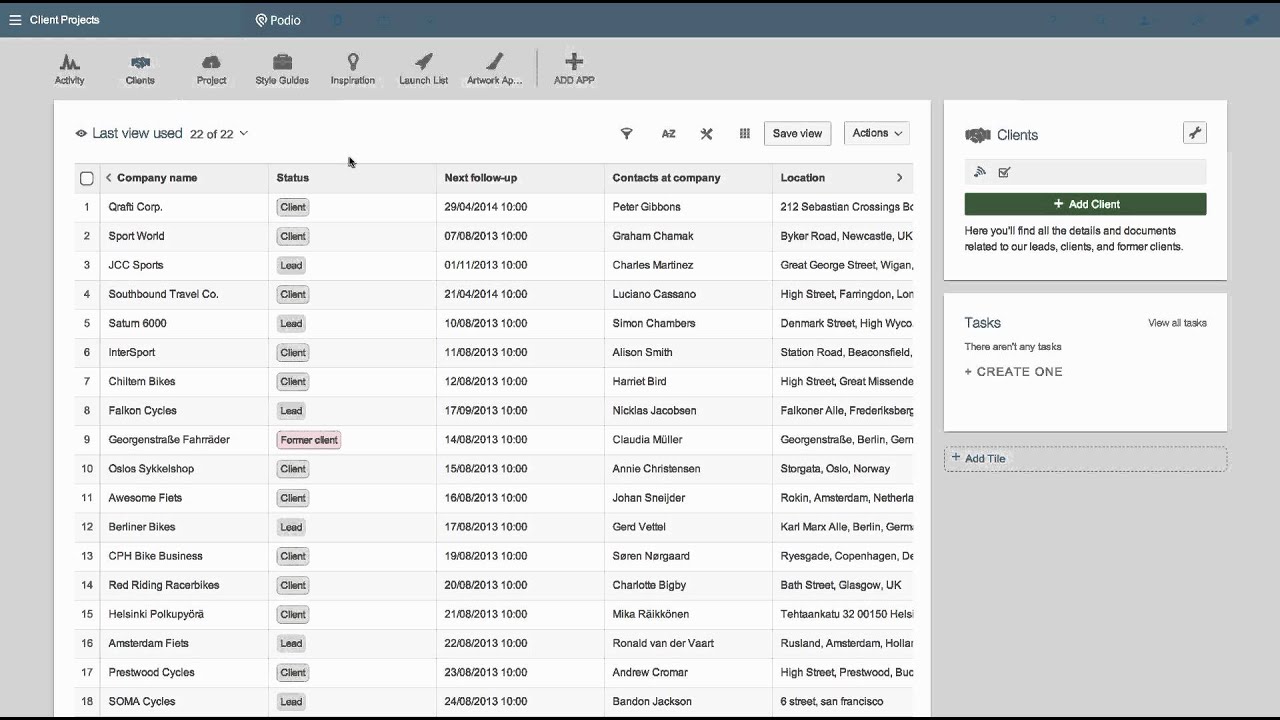
Task: Click the Clients tile title text
Action: (x=1017, y=135)
